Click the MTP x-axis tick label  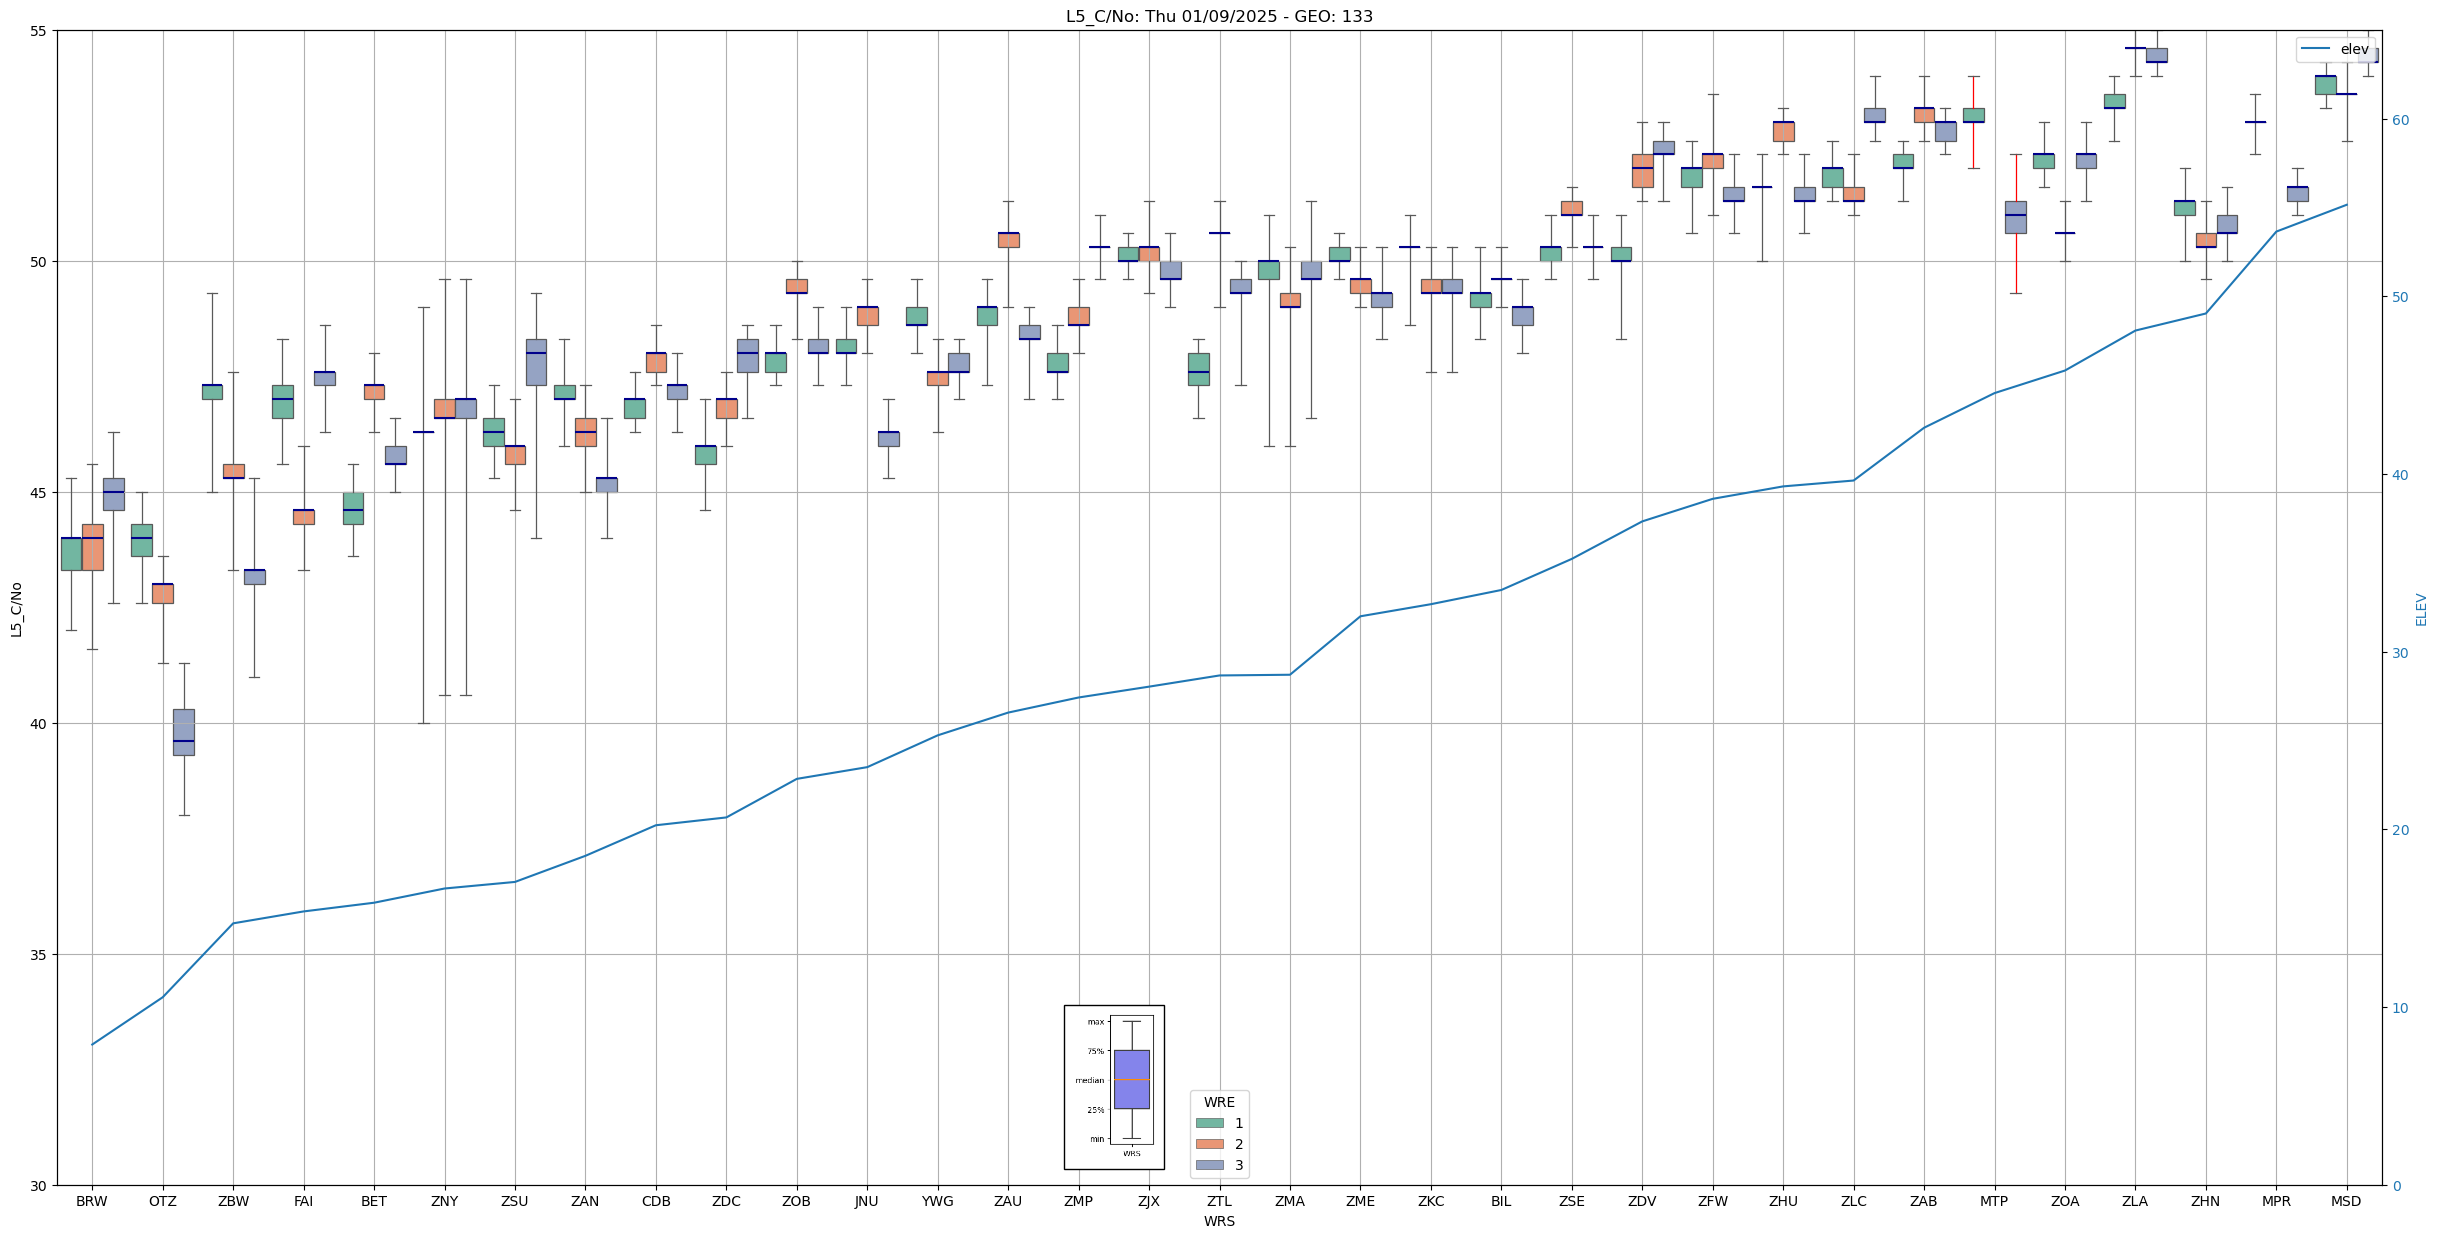coord(1994,1201)
